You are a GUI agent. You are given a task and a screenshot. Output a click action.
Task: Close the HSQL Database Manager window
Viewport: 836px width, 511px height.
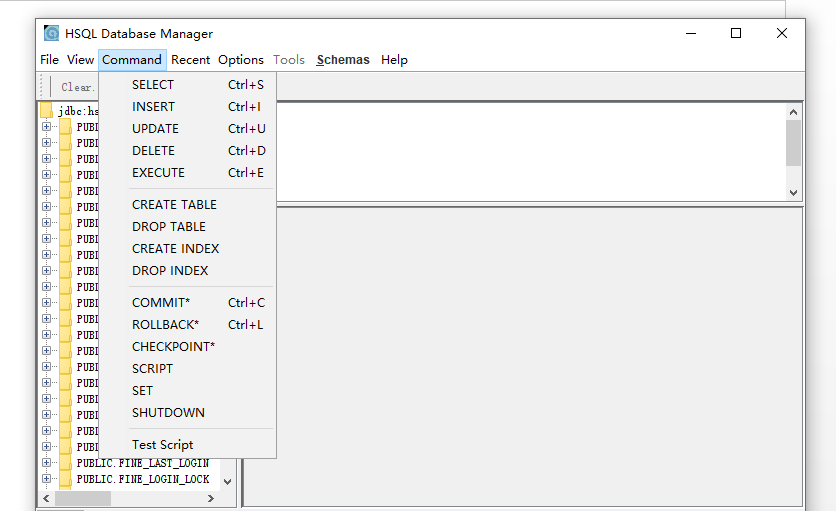782,33
